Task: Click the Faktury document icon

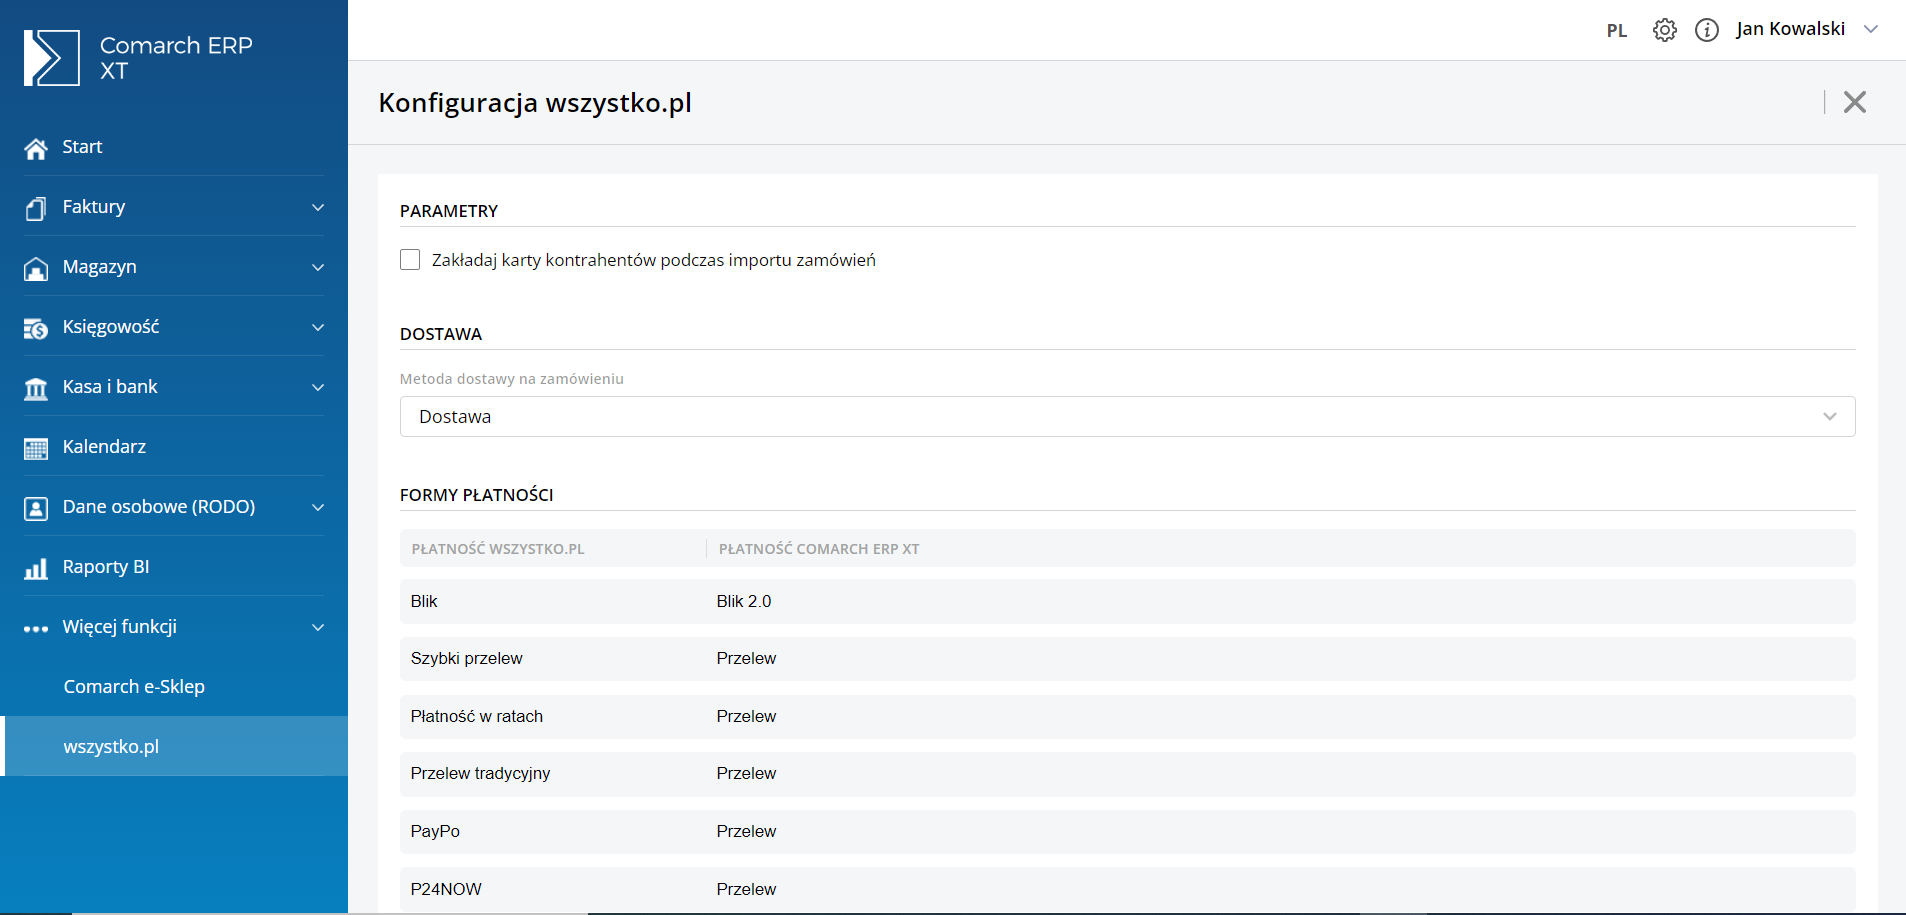Action: point(36,208)
